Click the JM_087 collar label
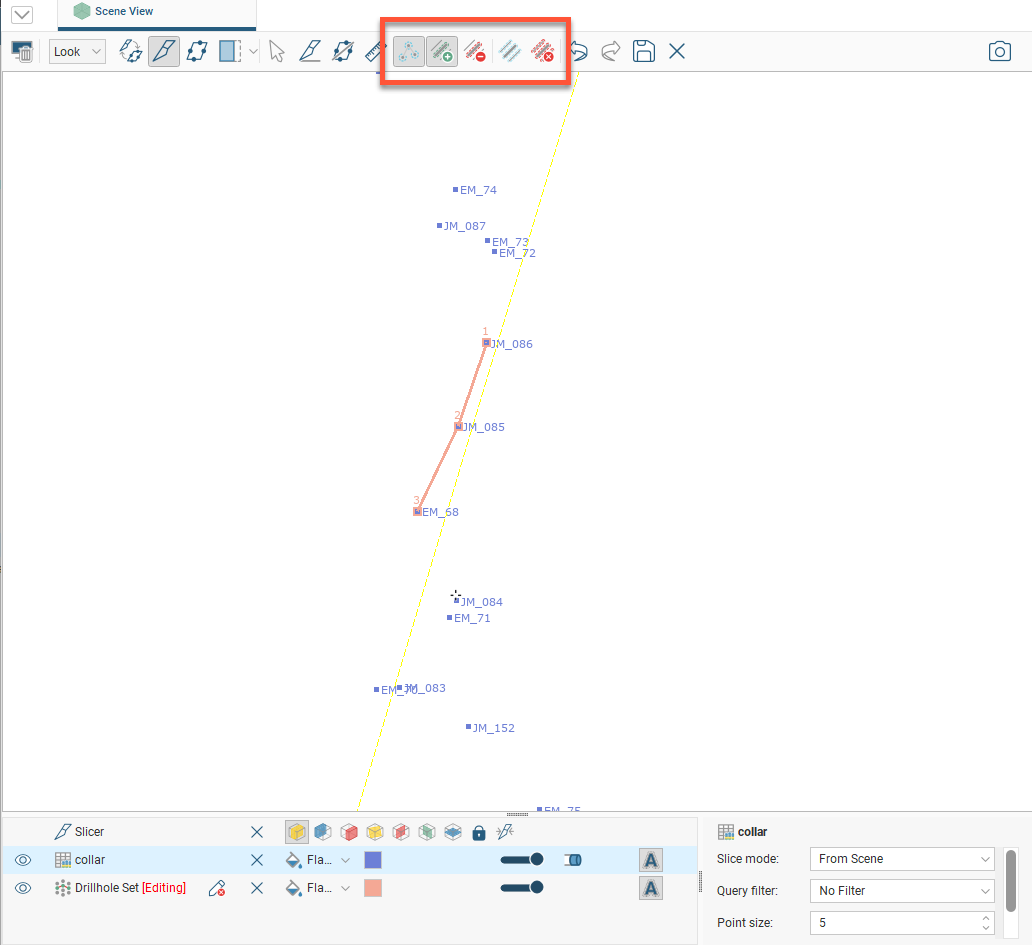The height and width of the screenshot is (945, 1032). (x=465, y=226)
